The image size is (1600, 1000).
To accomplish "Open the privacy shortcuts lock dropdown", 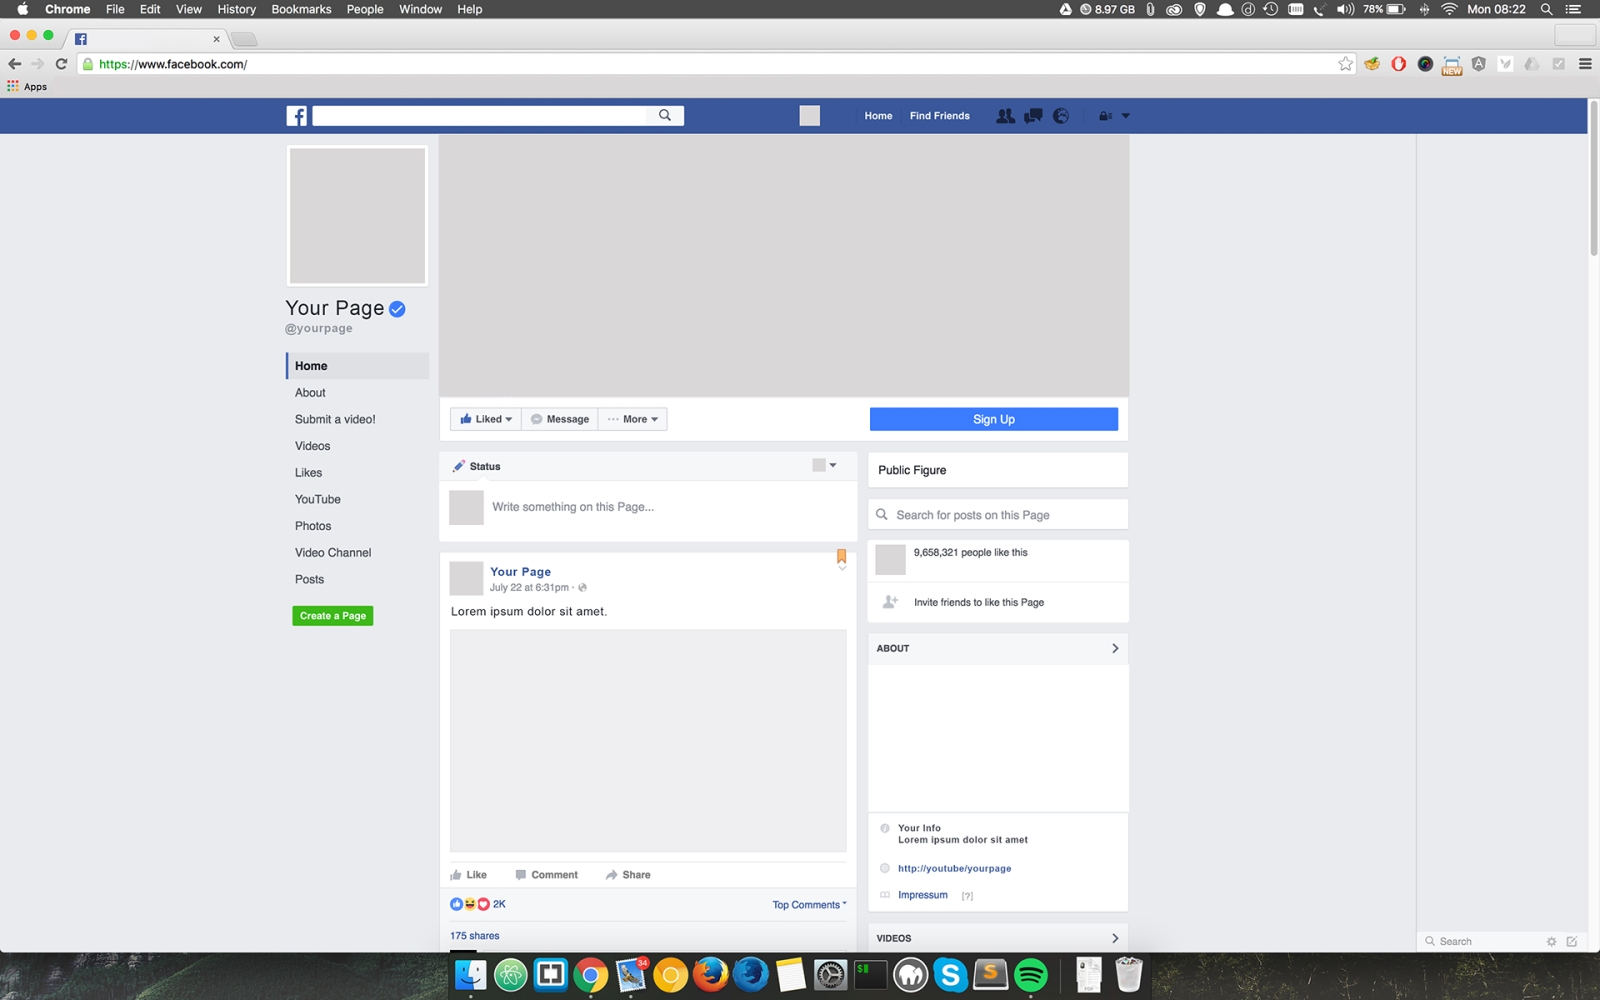I will pos(1113,115).
